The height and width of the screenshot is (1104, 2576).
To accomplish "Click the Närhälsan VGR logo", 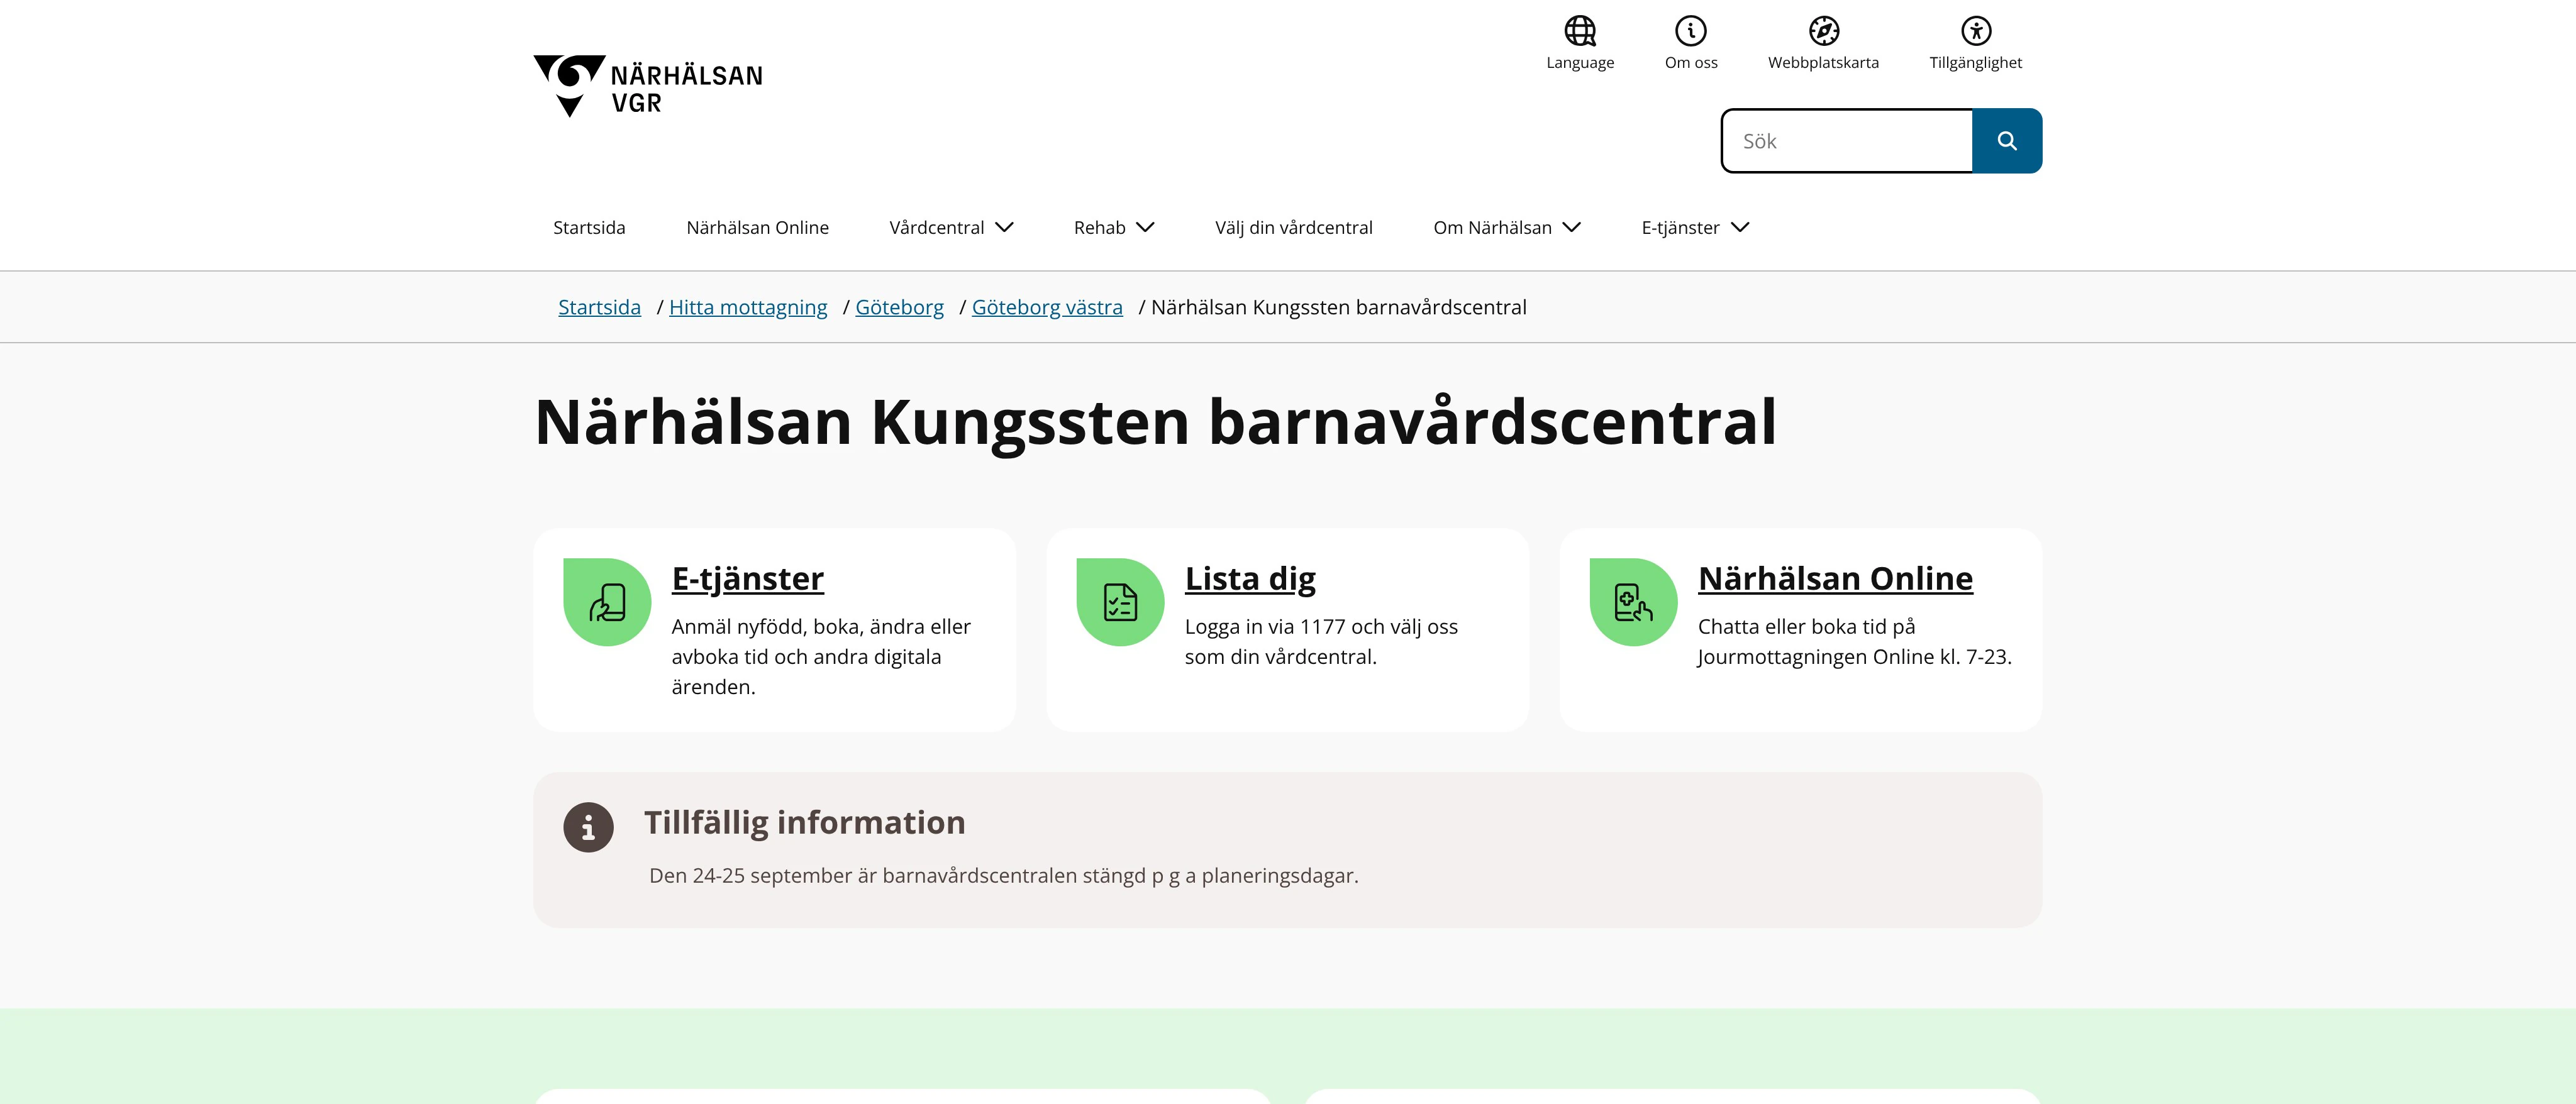I will 648,86.
